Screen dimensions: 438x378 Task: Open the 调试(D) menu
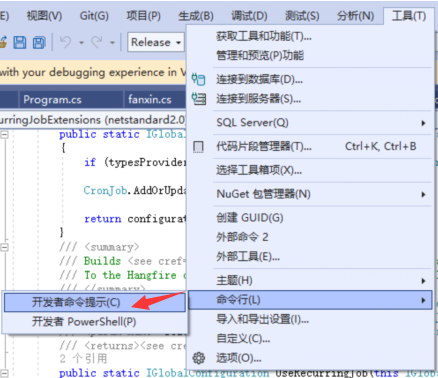tap(249, 16)
